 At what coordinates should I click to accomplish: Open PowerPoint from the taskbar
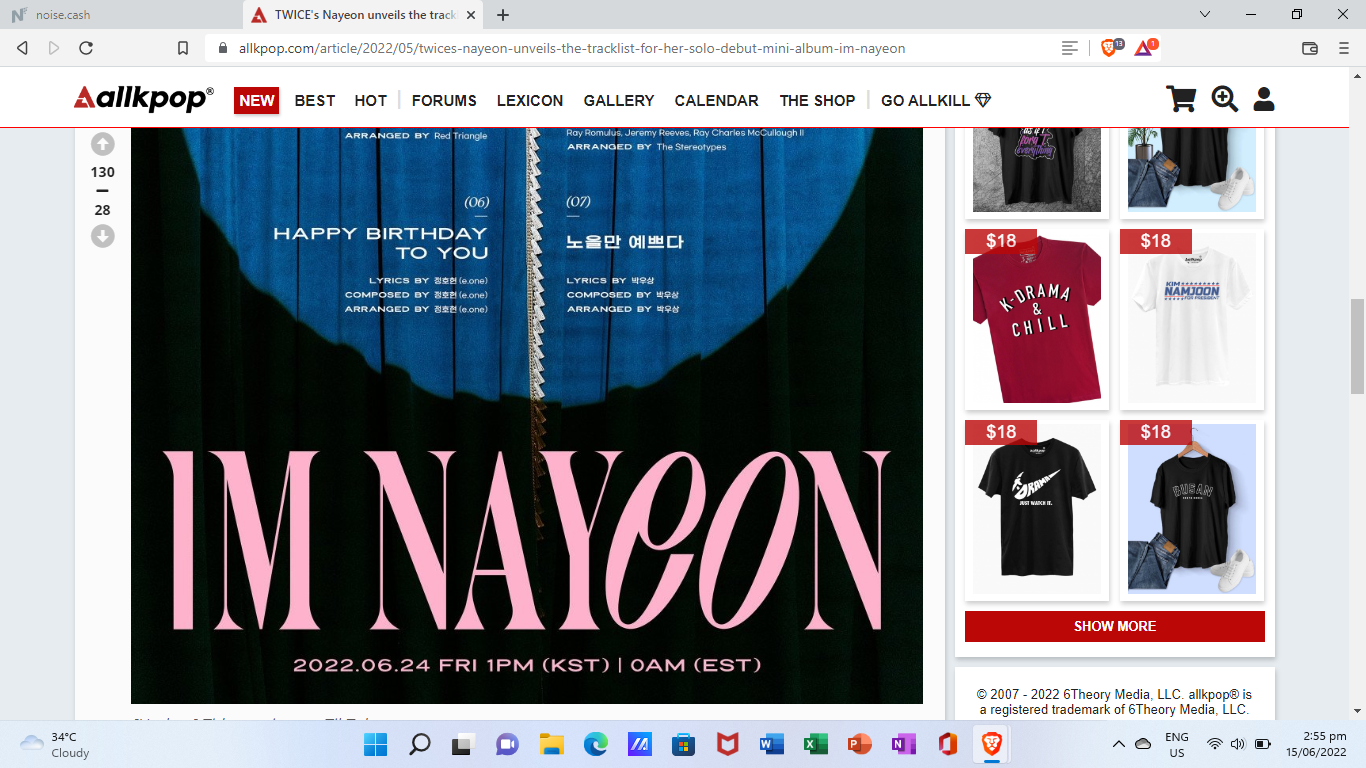(x=859, y=744)
